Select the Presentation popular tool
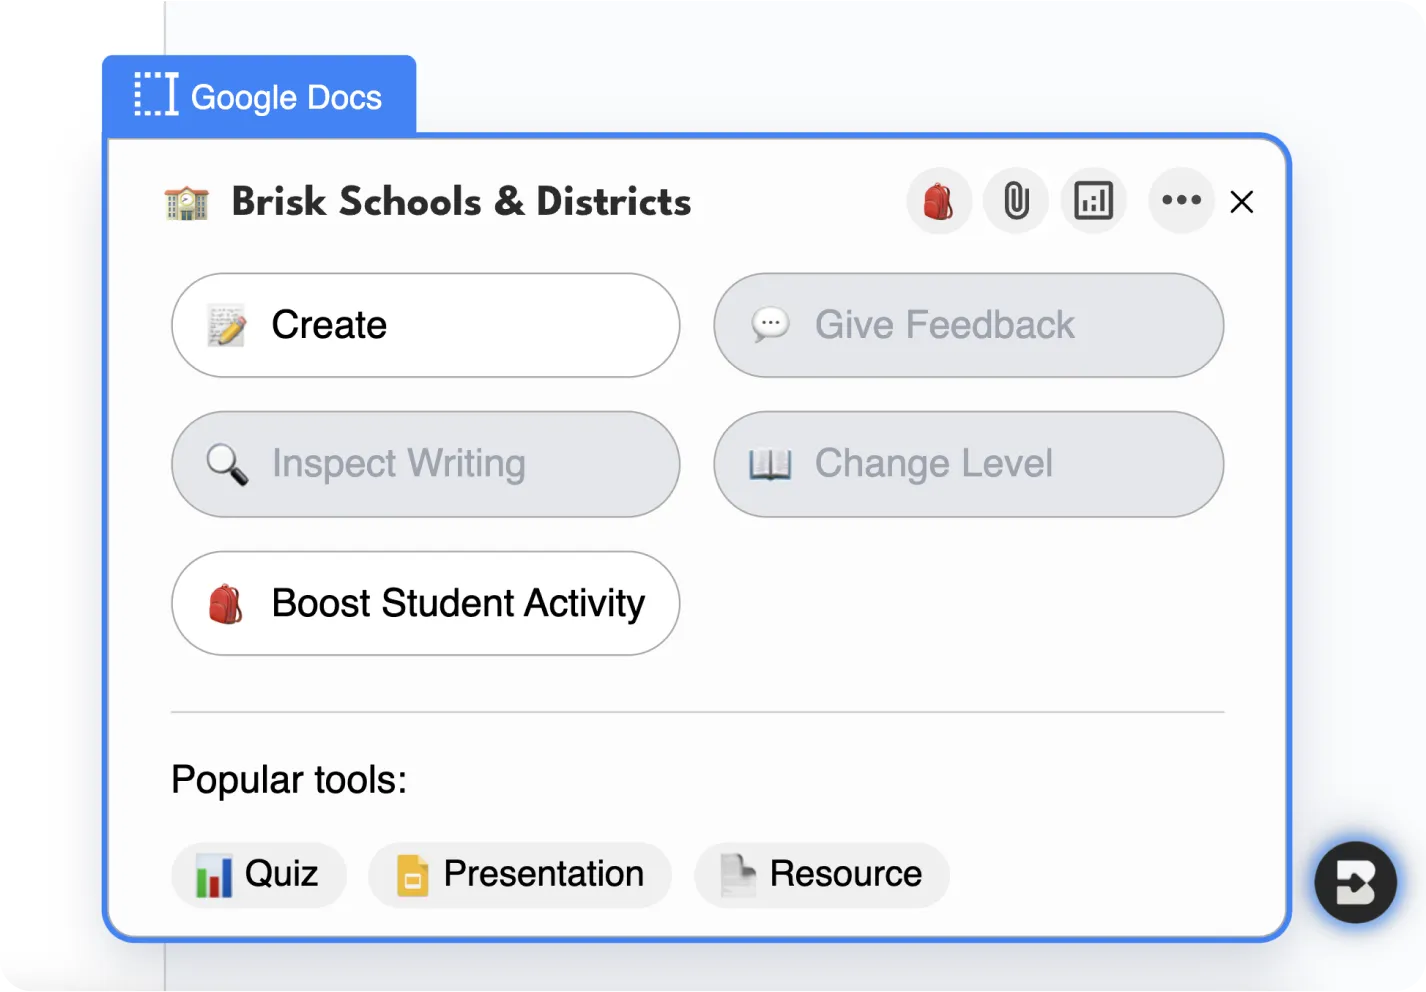This screenshot has width=1426, height=992. 520,875
